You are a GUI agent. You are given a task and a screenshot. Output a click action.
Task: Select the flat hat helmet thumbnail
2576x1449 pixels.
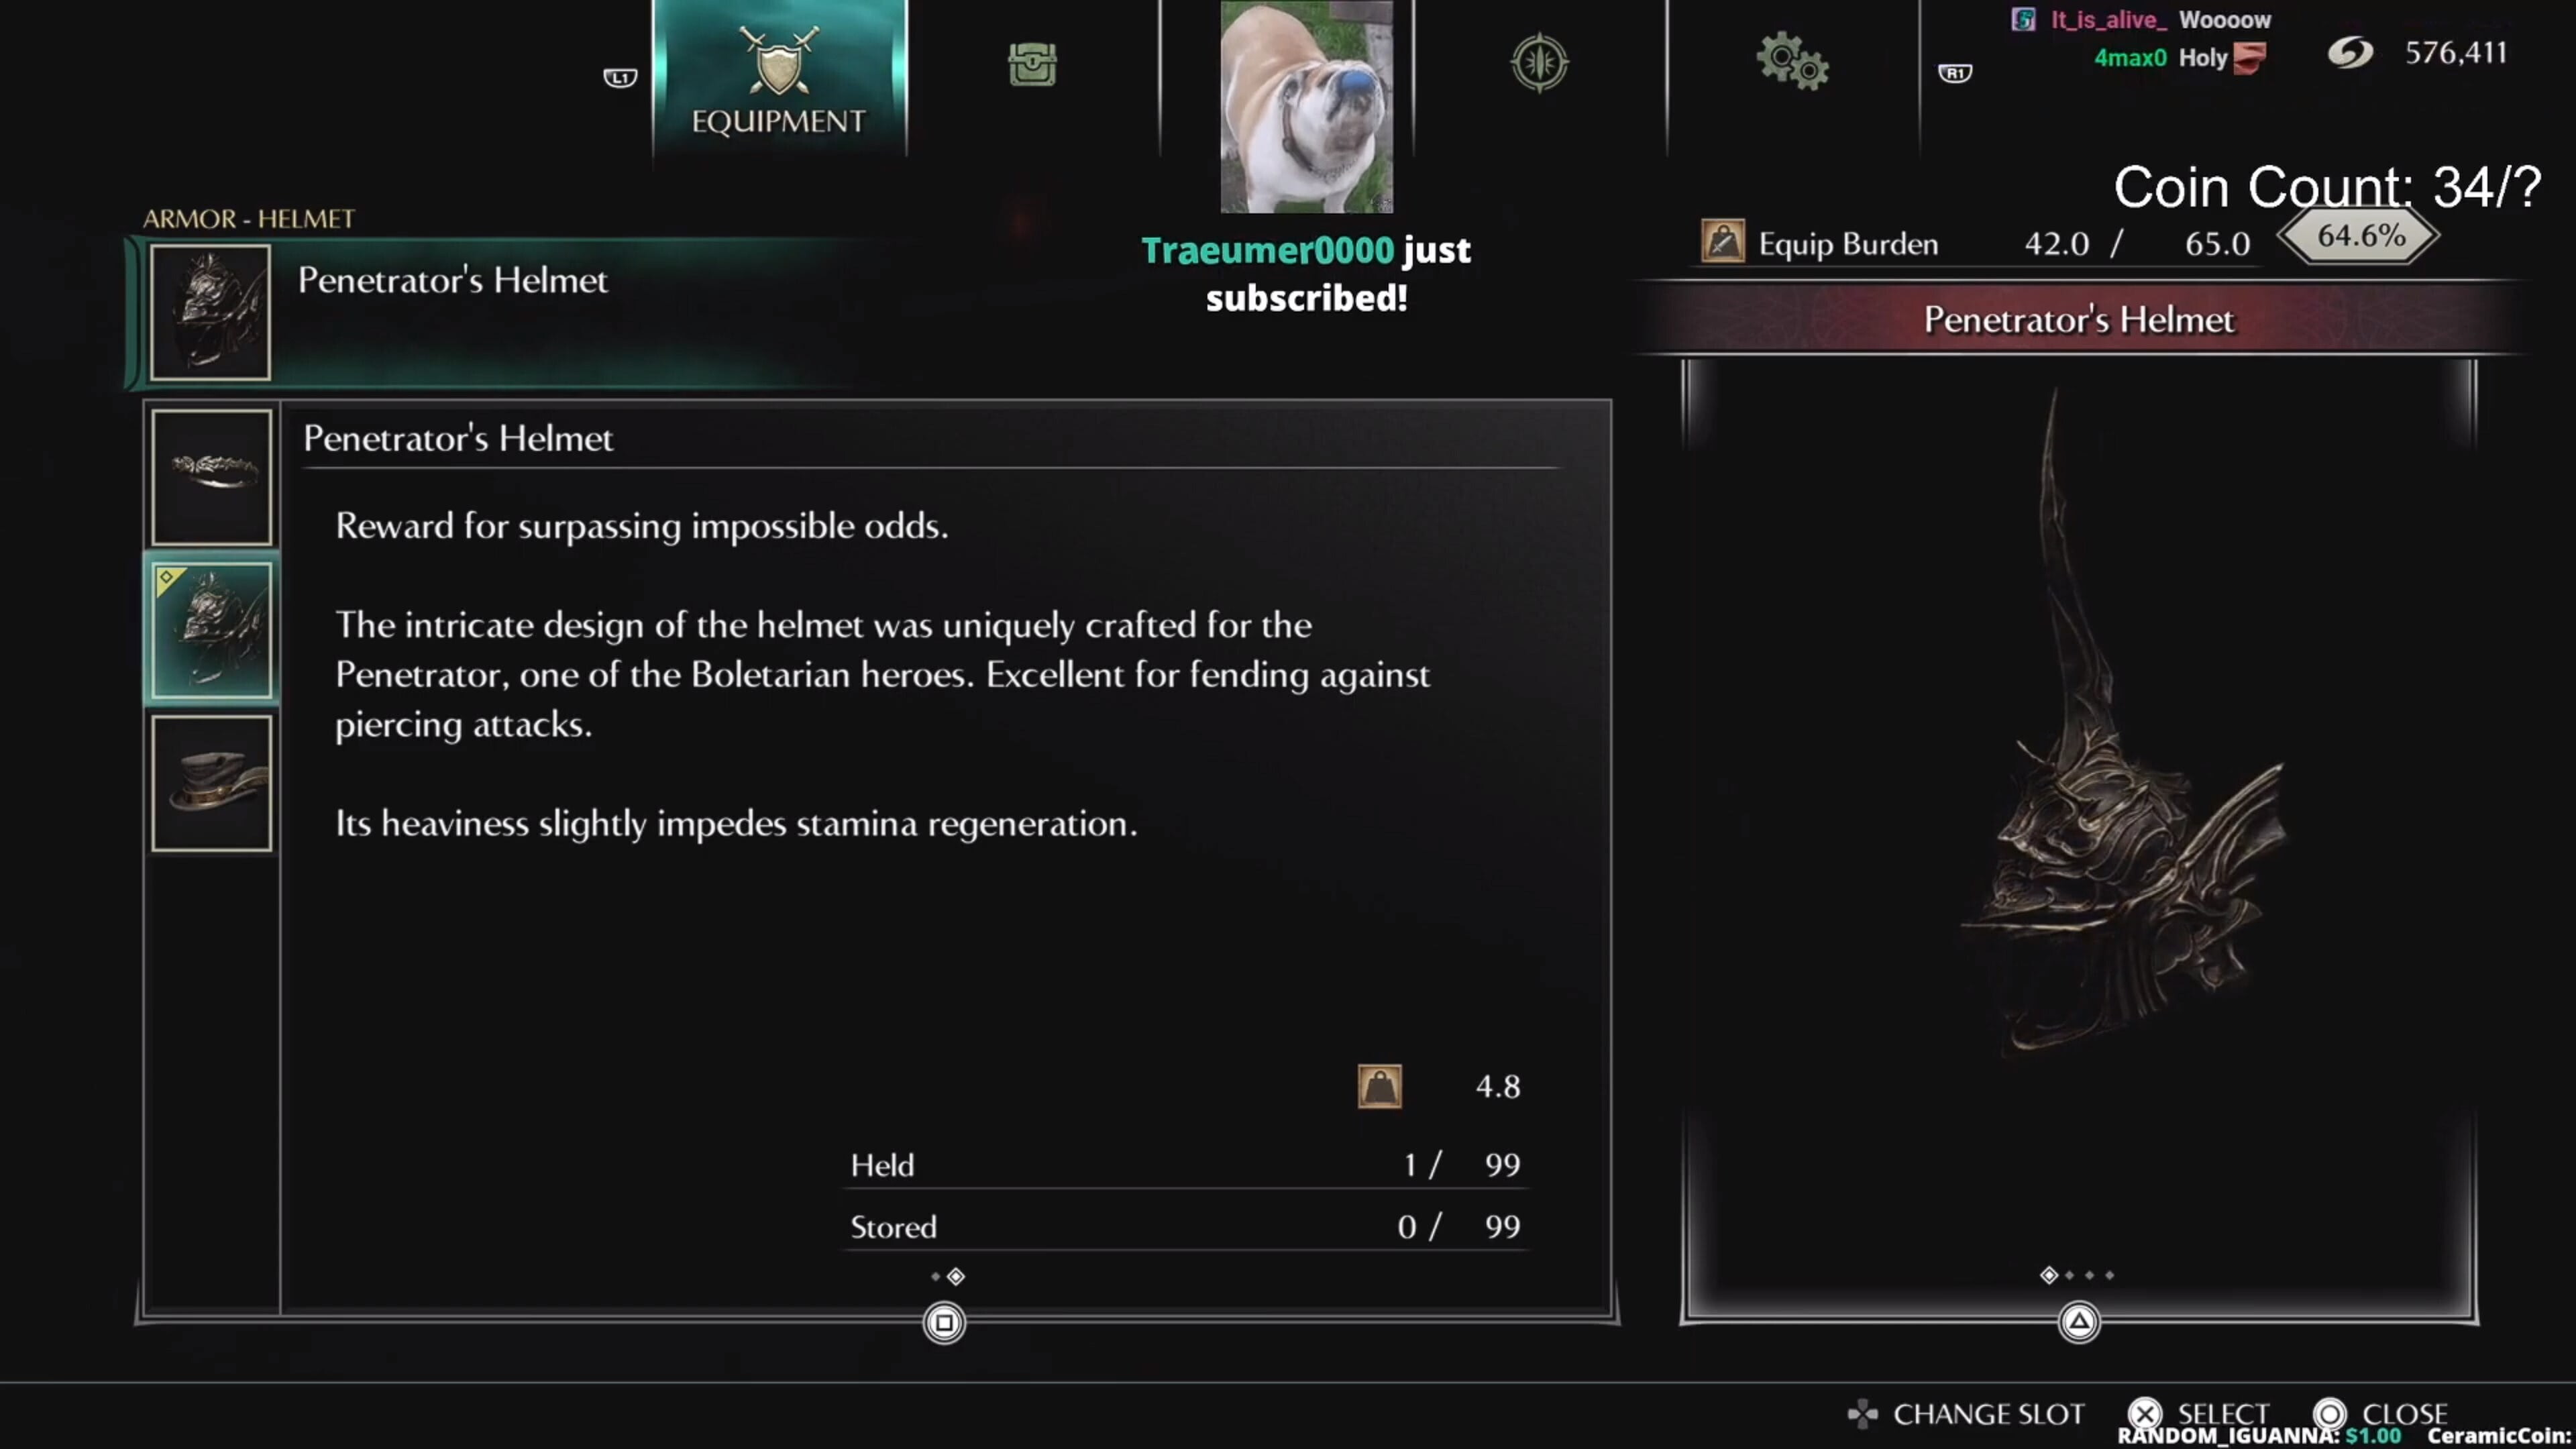point(211,783)
